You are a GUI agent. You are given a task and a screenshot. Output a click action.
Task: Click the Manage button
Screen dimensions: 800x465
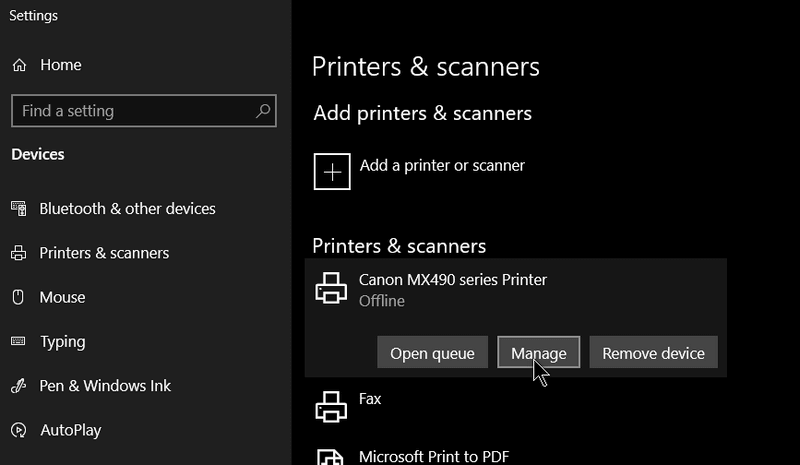(x=539, y=352)
